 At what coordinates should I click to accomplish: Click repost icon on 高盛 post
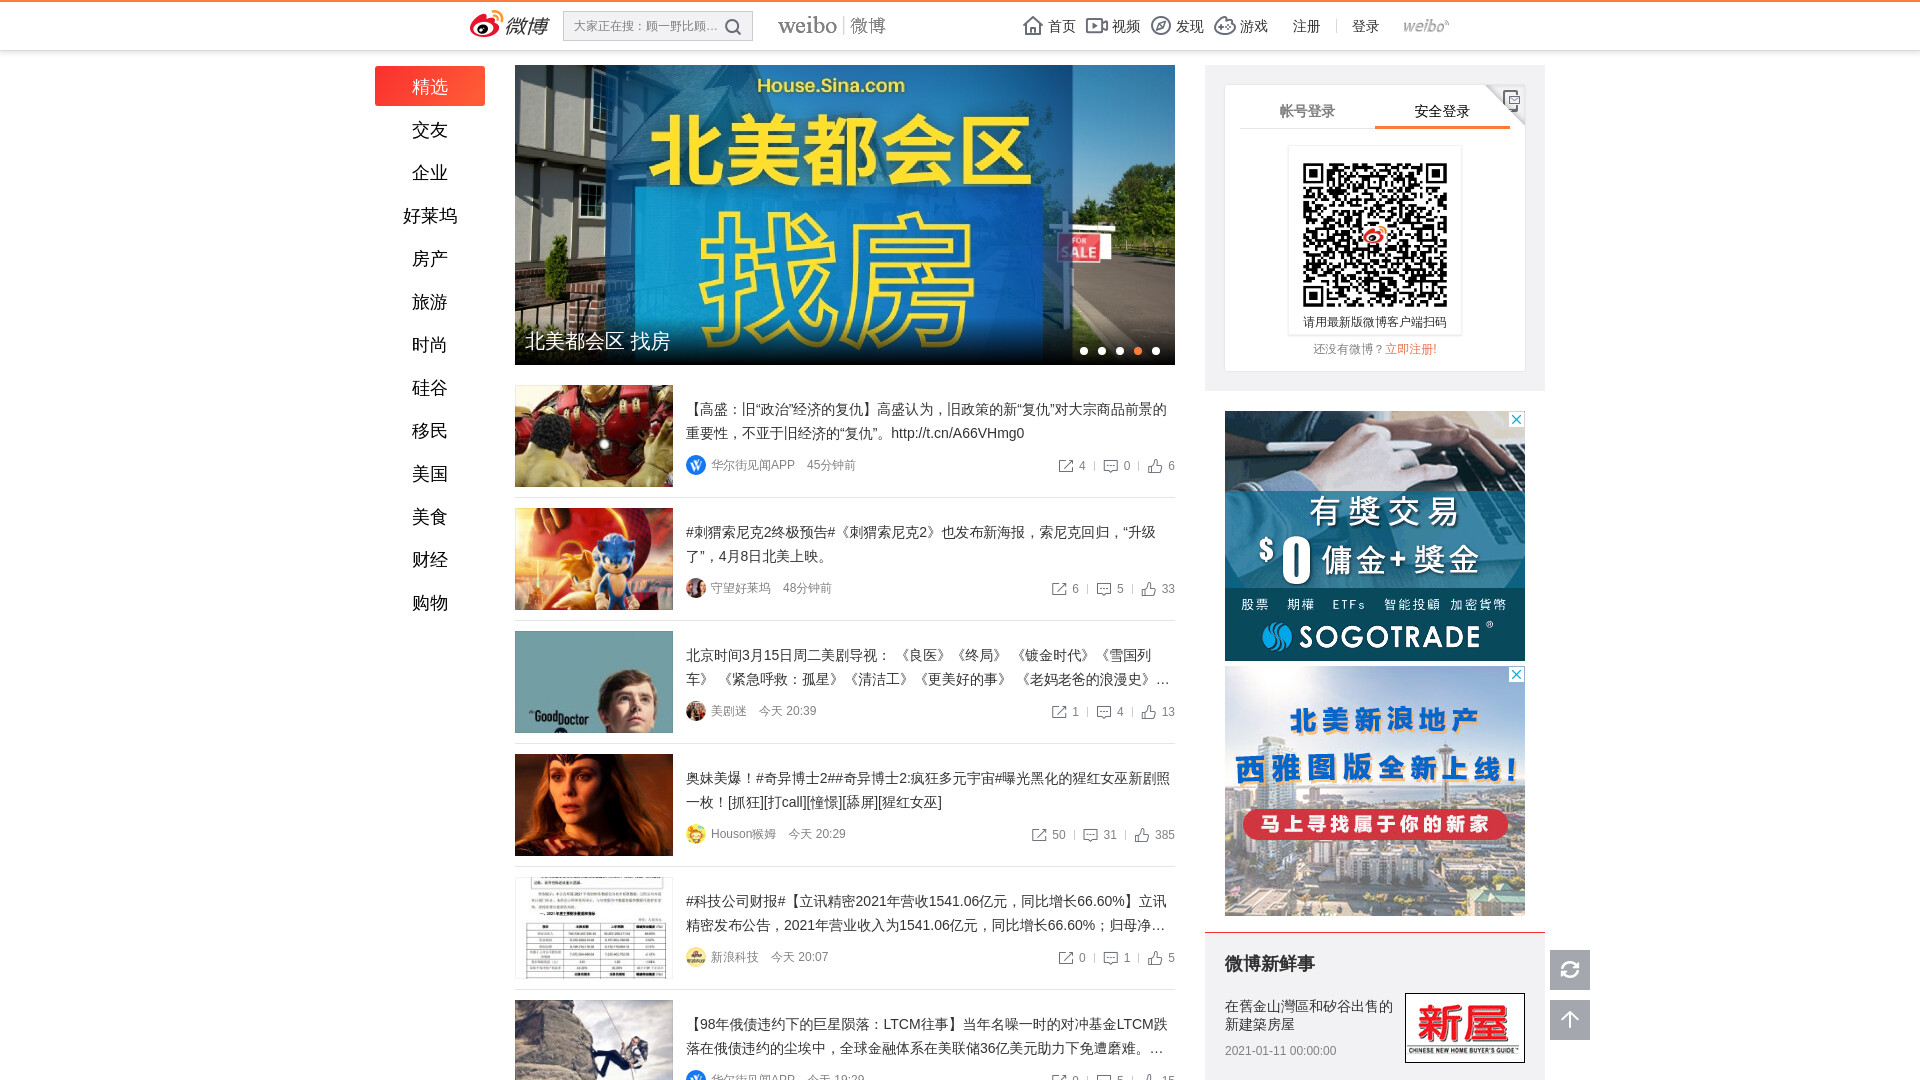[1066, 466]
